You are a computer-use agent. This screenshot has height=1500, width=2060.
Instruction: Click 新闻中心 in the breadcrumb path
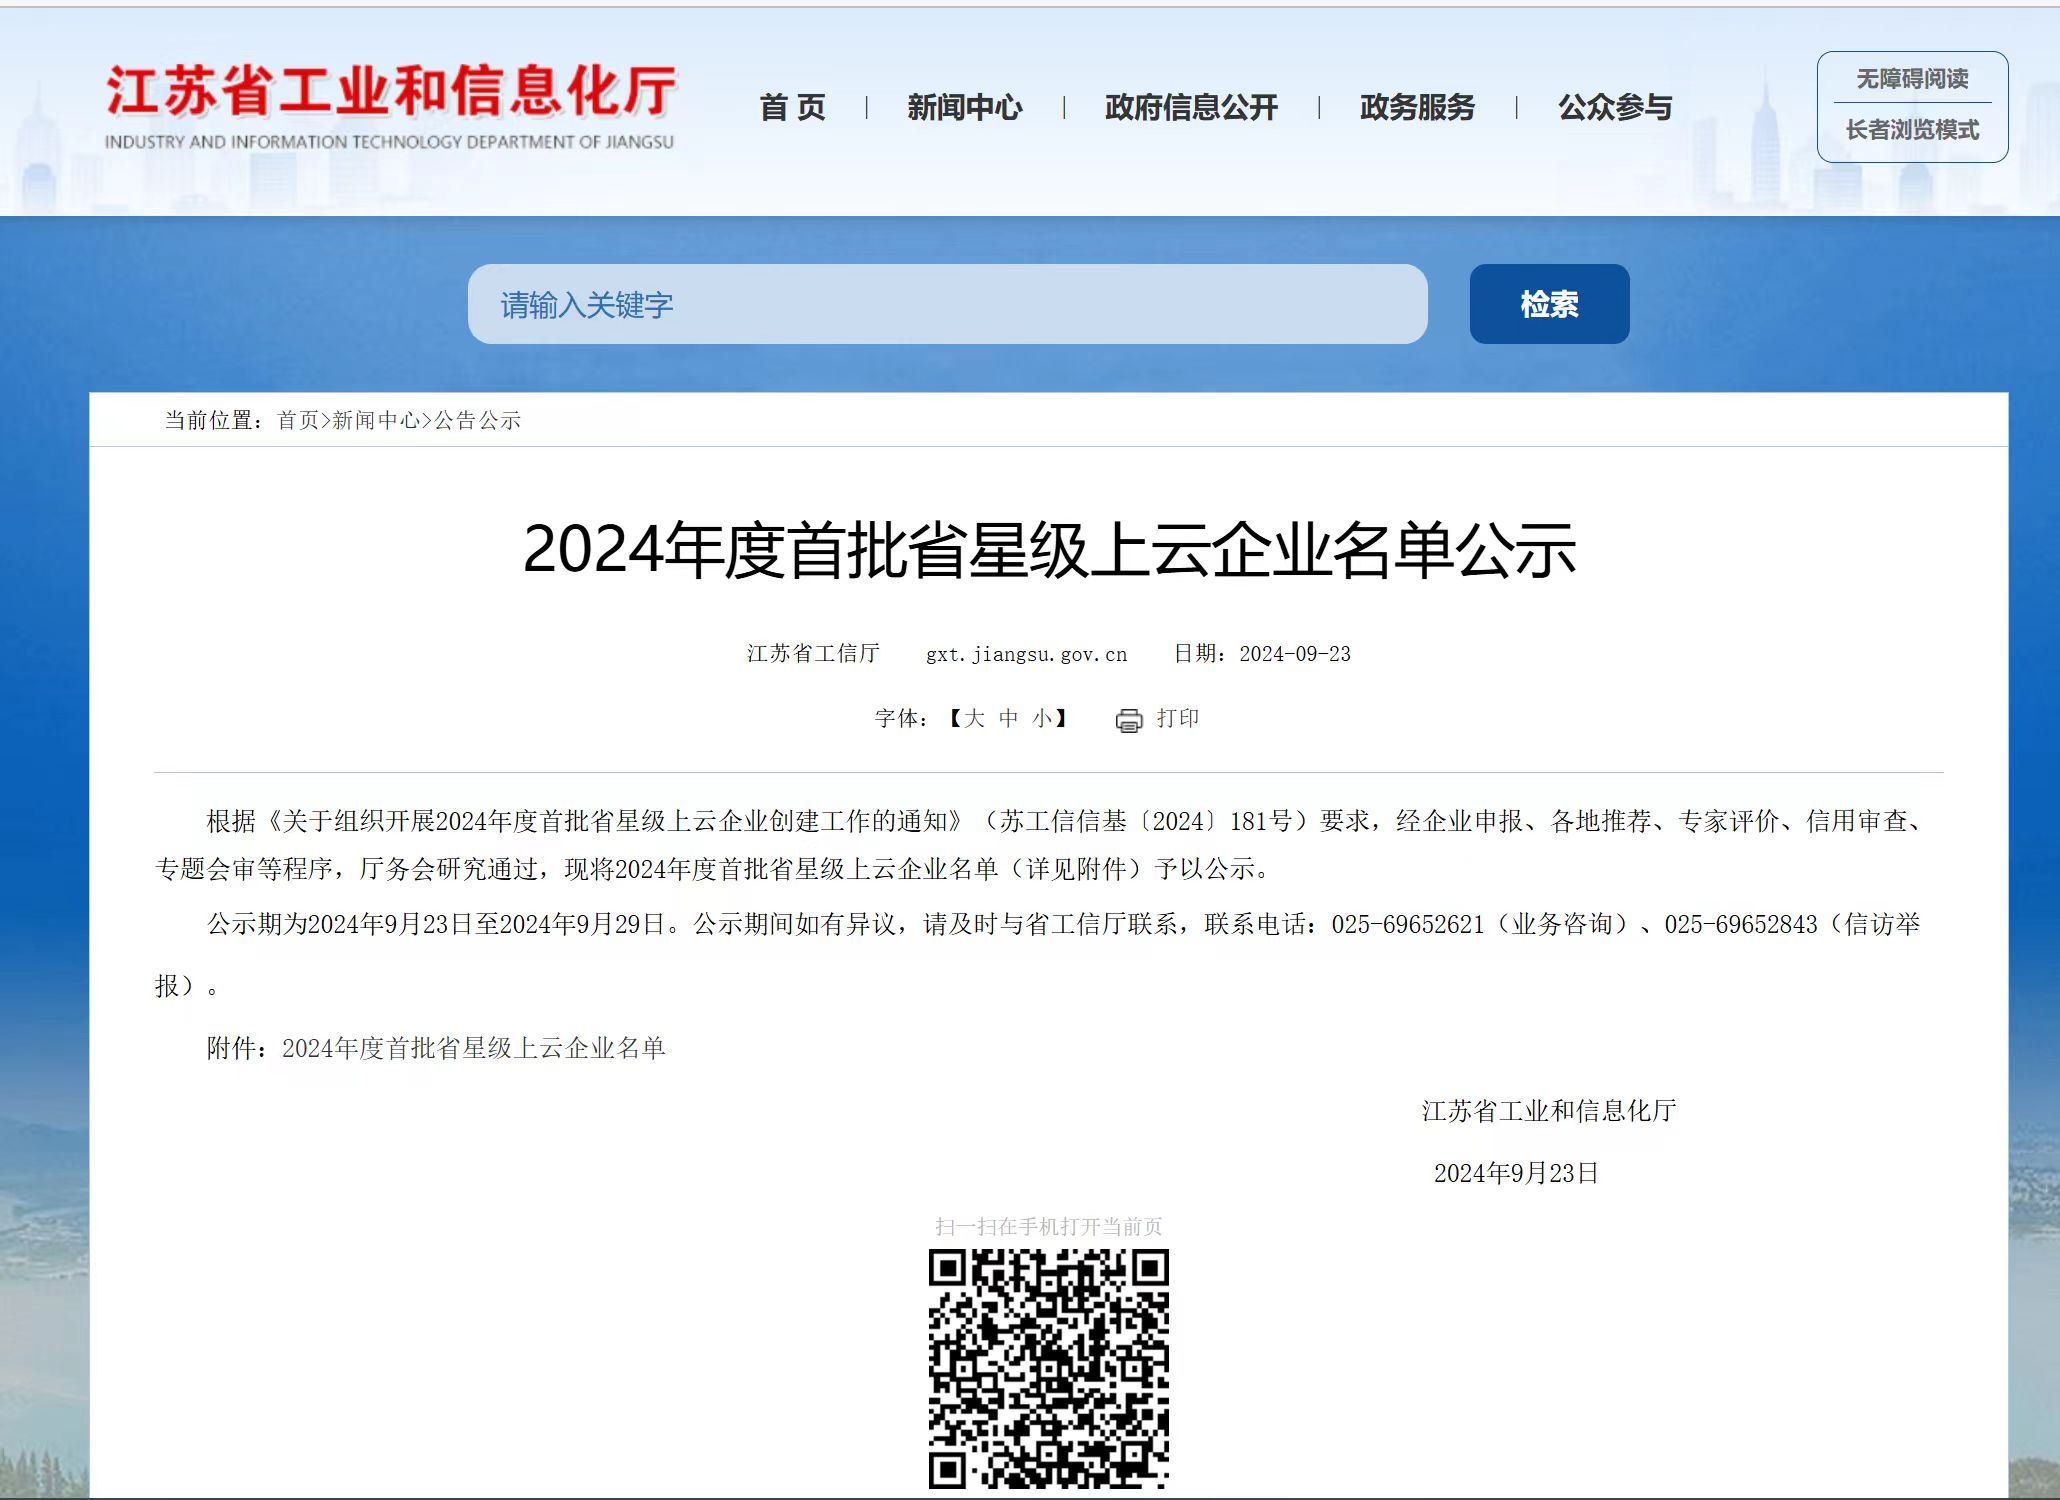376,421
